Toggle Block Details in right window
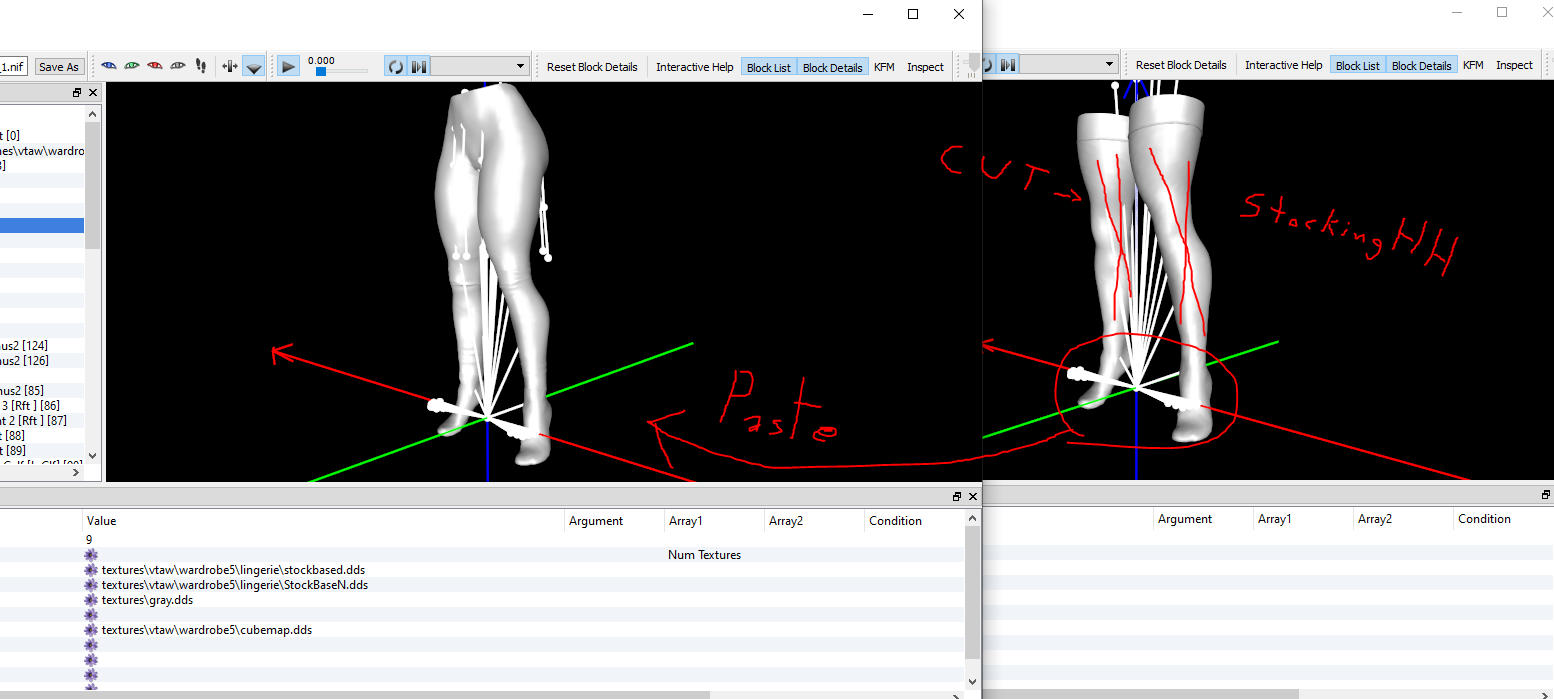 pyautogui.click(x=1421, y=65)
